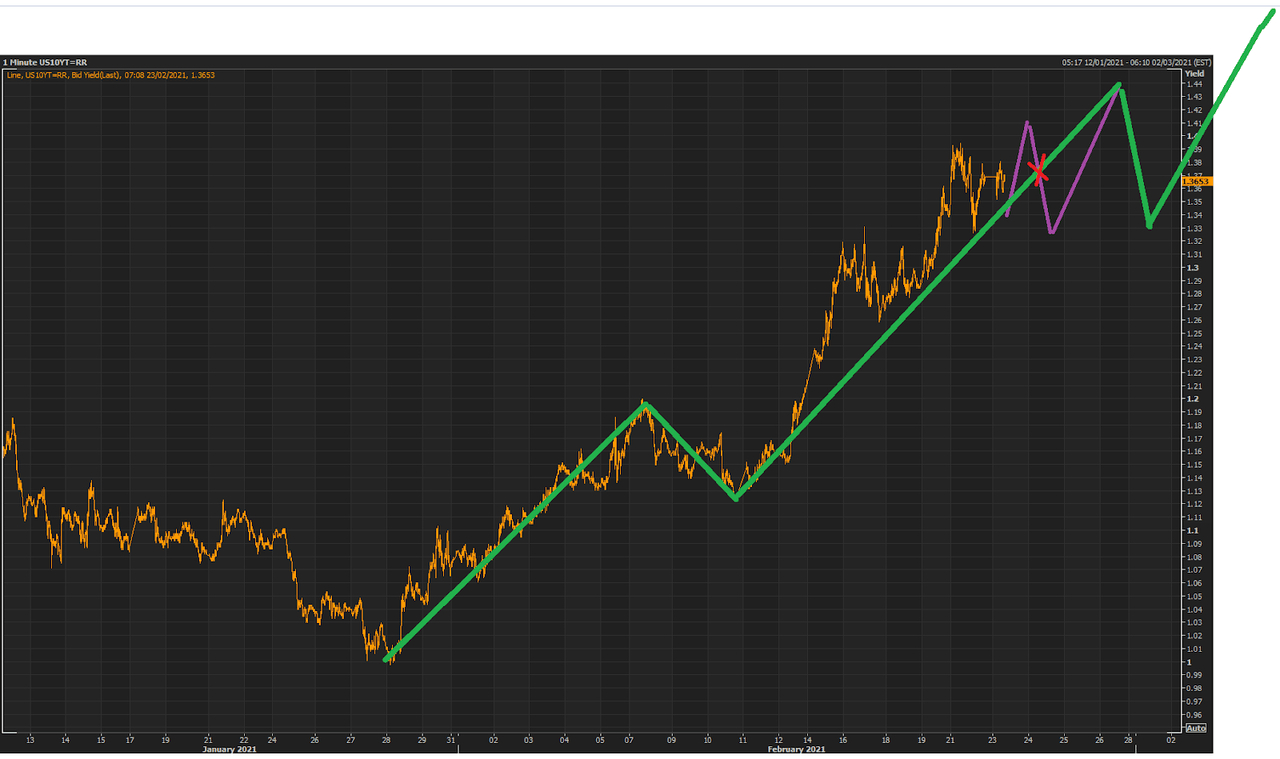Click the chart date range text
Viewport: 1280px width, 759px height.
coord(1136,62)
